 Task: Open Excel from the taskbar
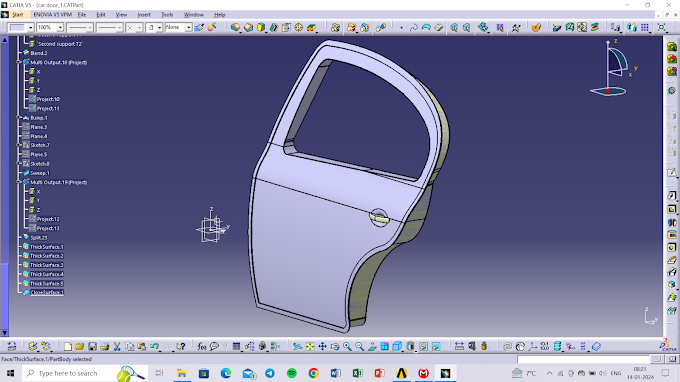357,373
